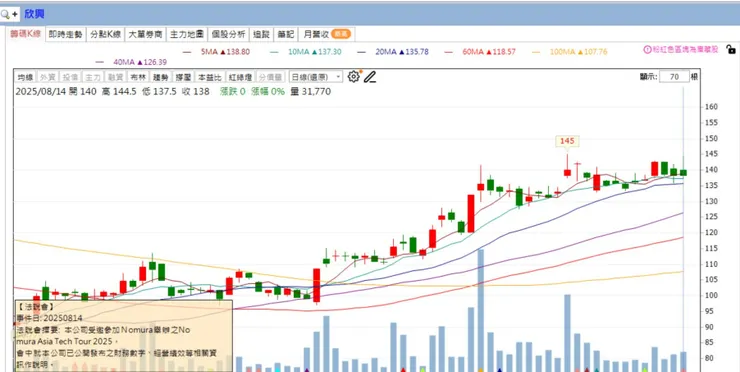Click the 160 price axis label
This screenshot has width=740, height=372.
711,107
